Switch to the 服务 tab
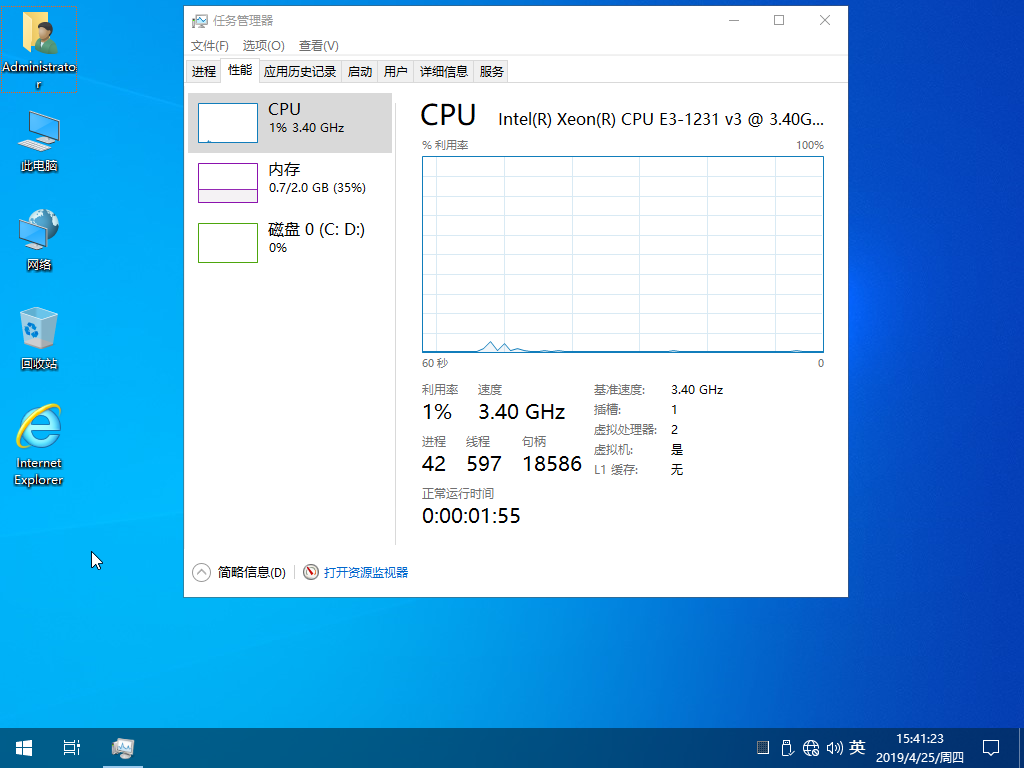 [492, 72]
